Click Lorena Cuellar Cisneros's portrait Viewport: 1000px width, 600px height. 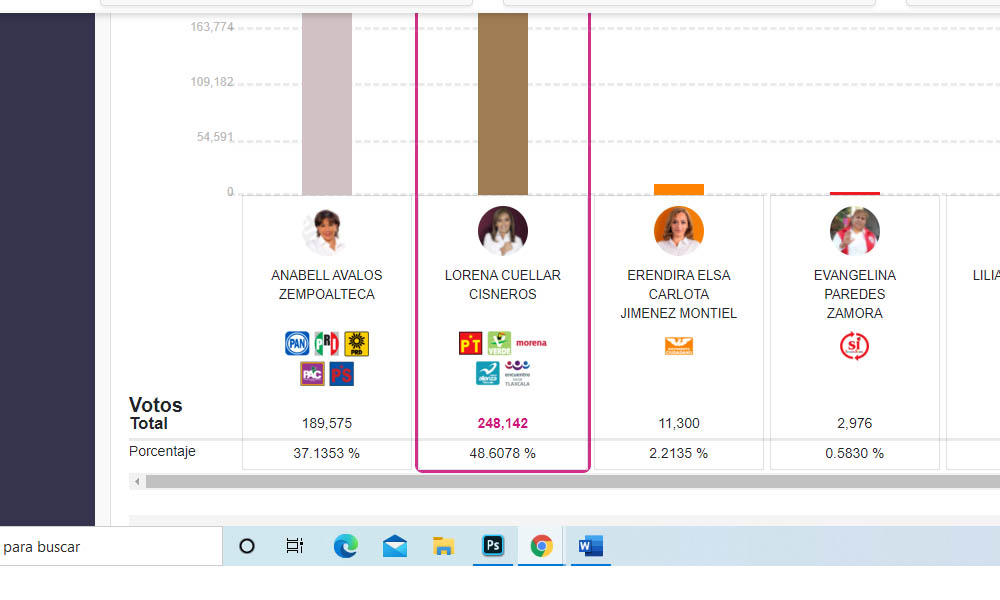point(502,231)
